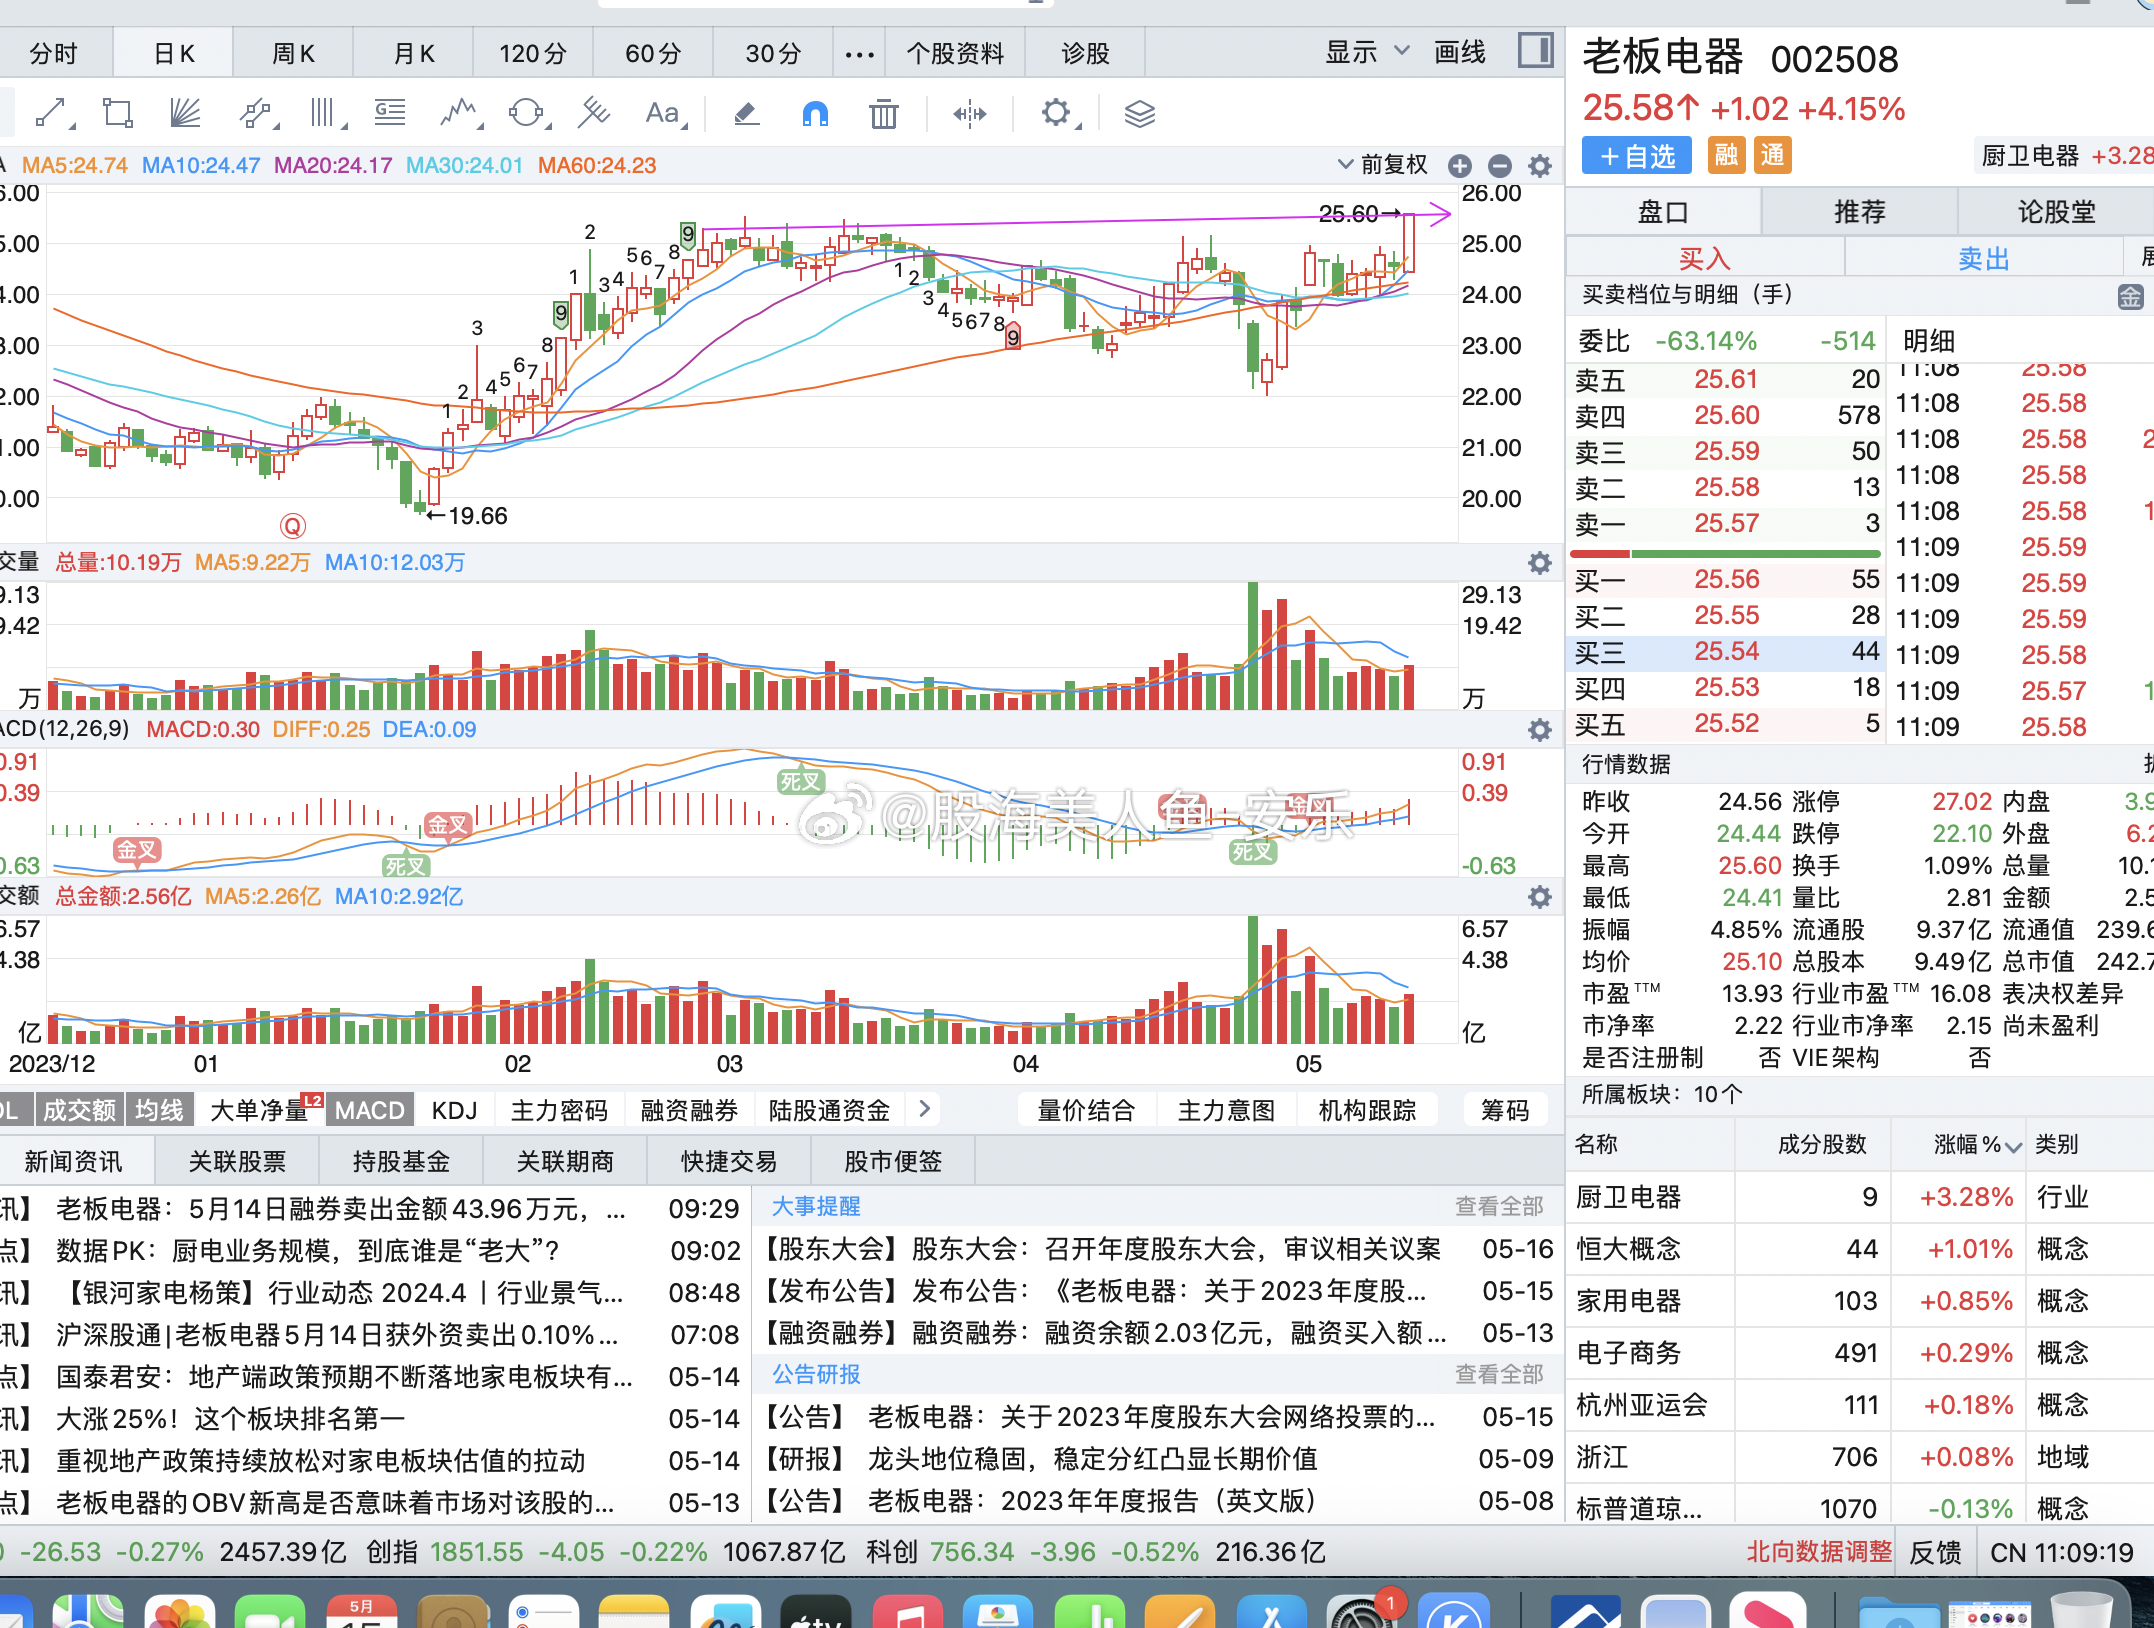Viewport: 2154px width, 1628px height.
Task: Click the orange 融 margin badge
Action: [1726, 156]
